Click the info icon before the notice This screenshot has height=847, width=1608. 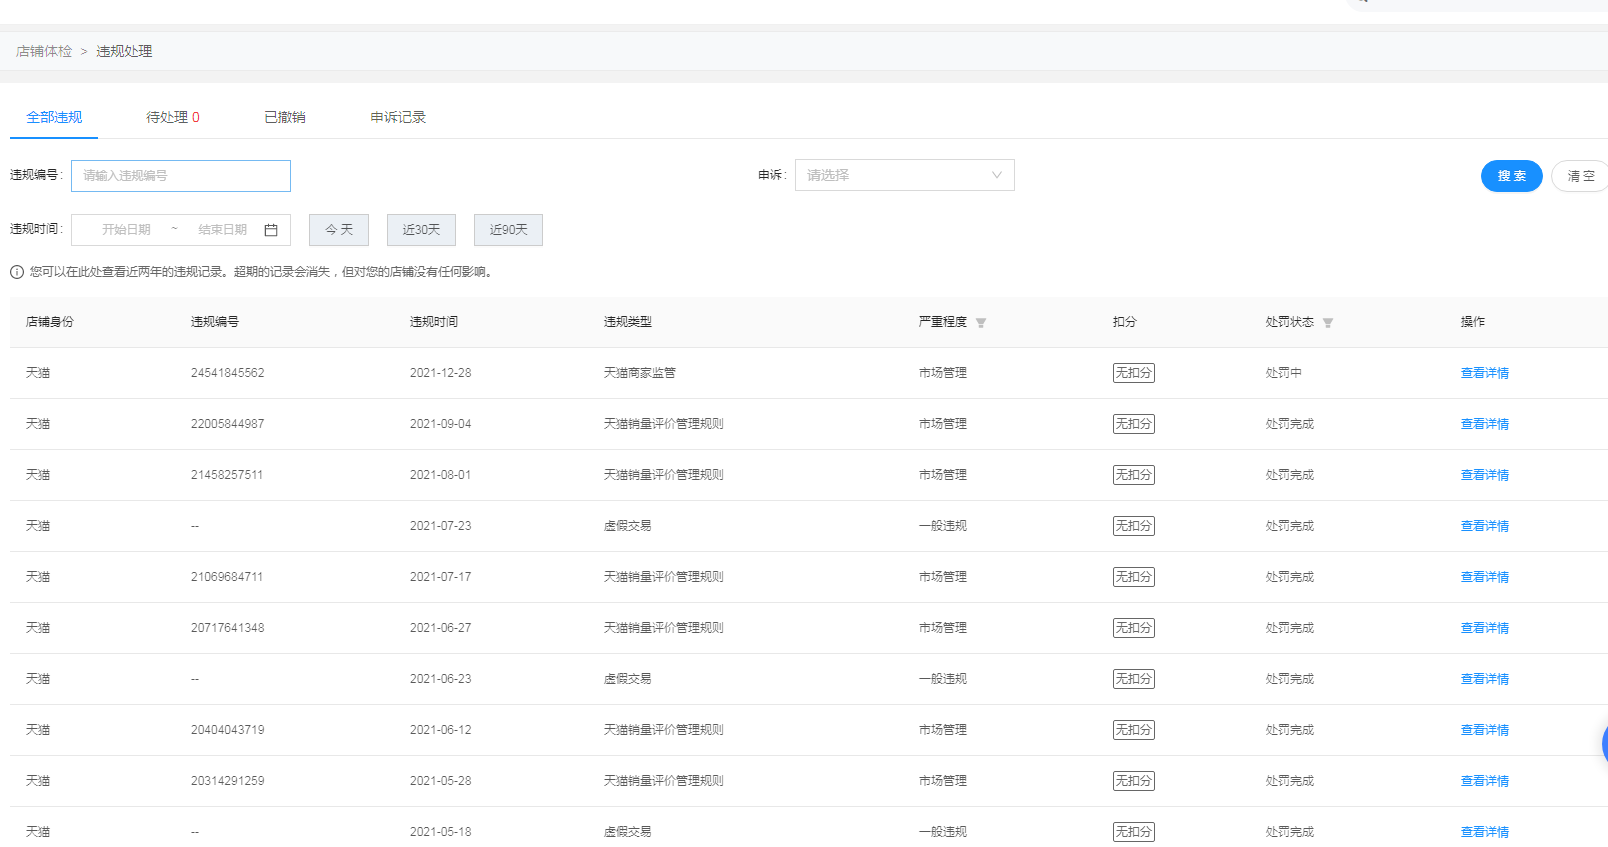pos(17,272)
